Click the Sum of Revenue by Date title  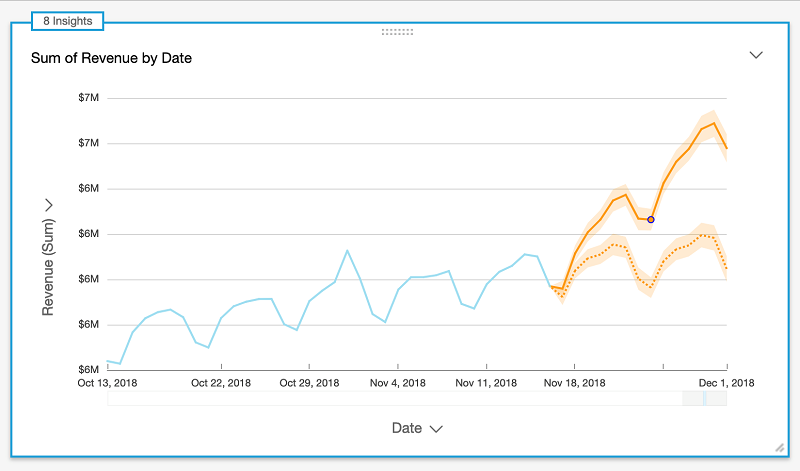[x=111, y=58]
